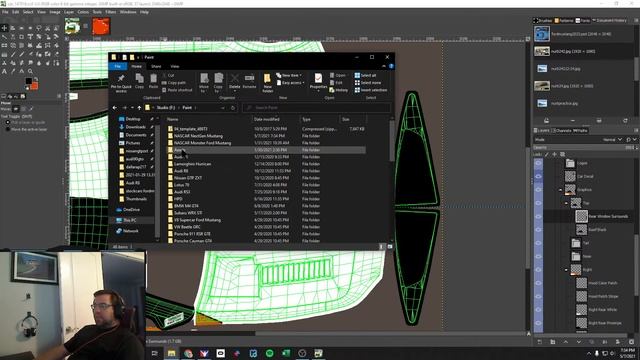Open Chrome from the taskbar
This screenshot has height=360, width=640.
pos(188,353)
